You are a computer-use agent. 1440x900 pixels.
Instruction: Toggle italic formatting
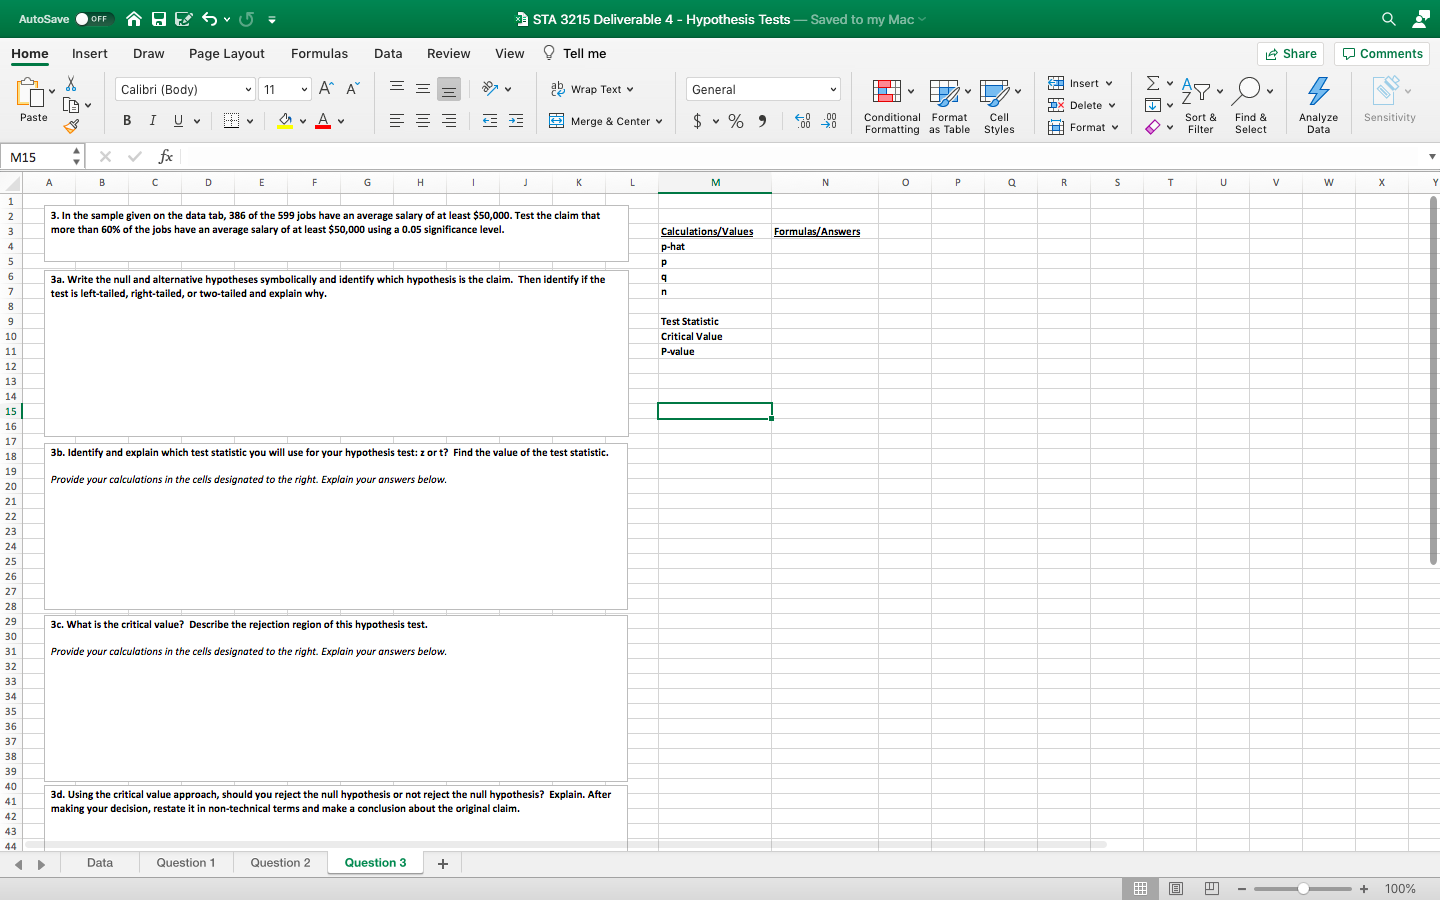[151, 120]
